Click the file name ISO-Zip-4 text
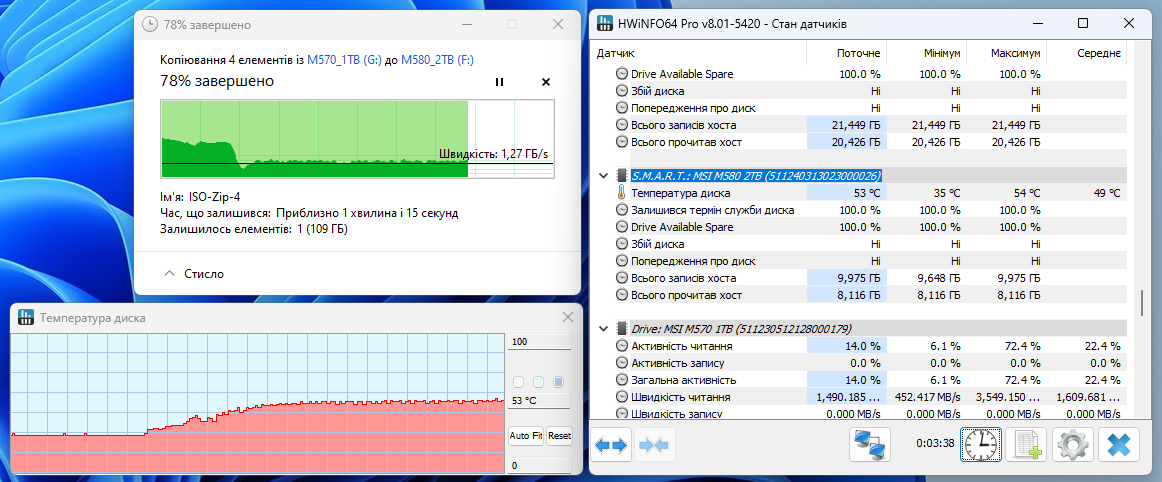The width and height of the screenshot is (1162, 482). 215,197
